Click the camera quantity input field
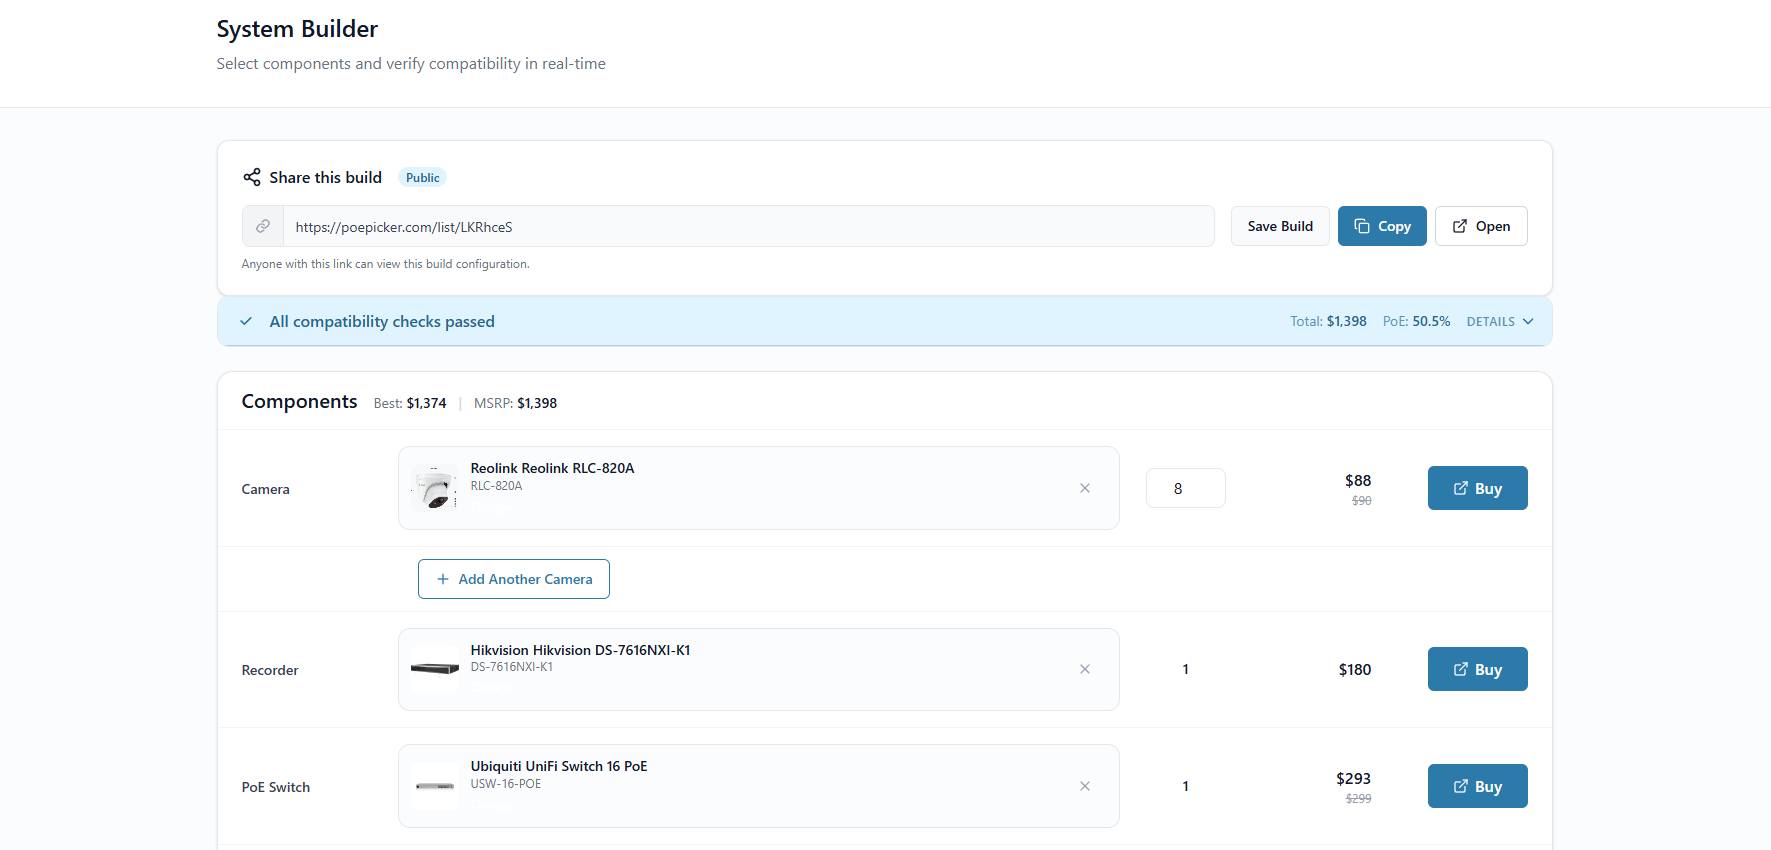This screenshot has width=1771, height=850. (1185, 488)
